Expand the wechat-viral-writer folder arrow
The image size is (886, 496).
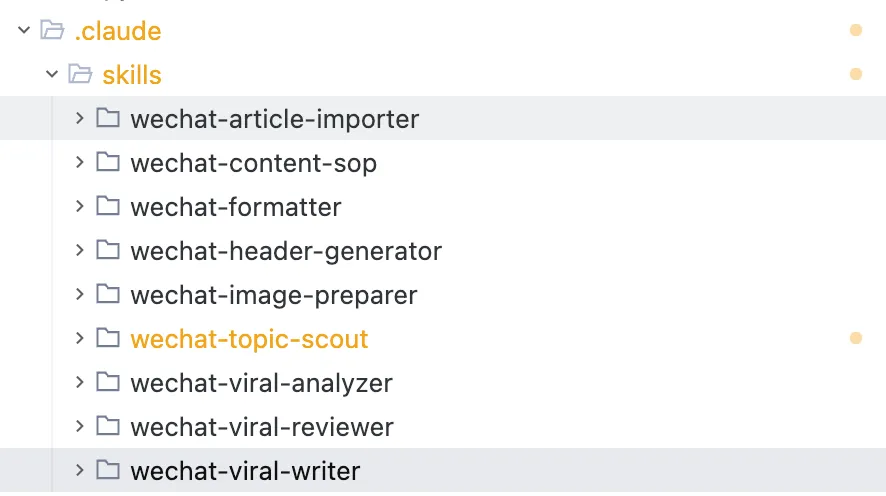point(80,471)
